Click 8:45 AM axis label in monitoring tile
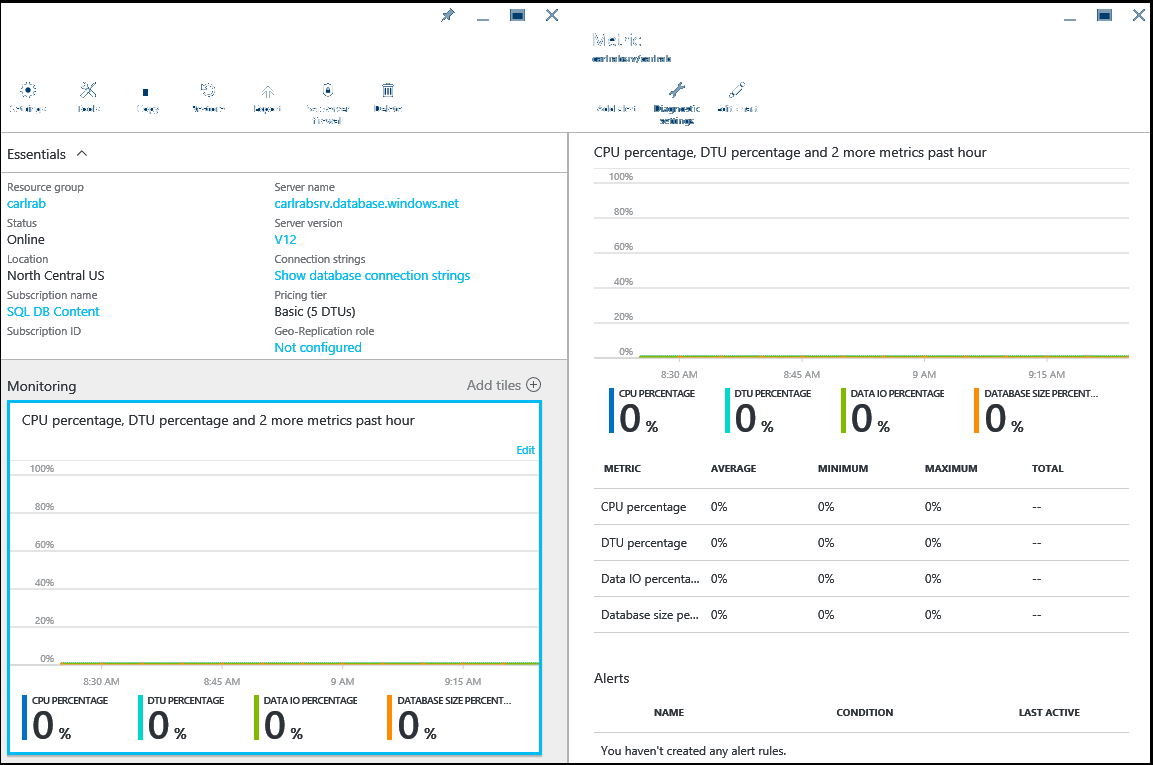Viewport: 1153px width, 765px height. [222, 682]
